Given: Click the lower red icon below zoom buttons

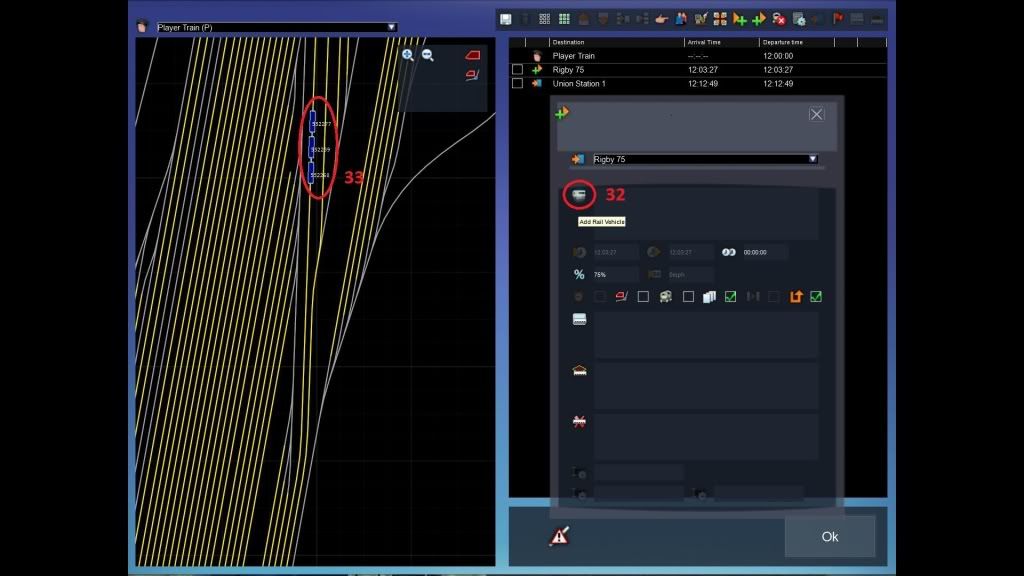Looking at the screenshot, I should point(472,75).
